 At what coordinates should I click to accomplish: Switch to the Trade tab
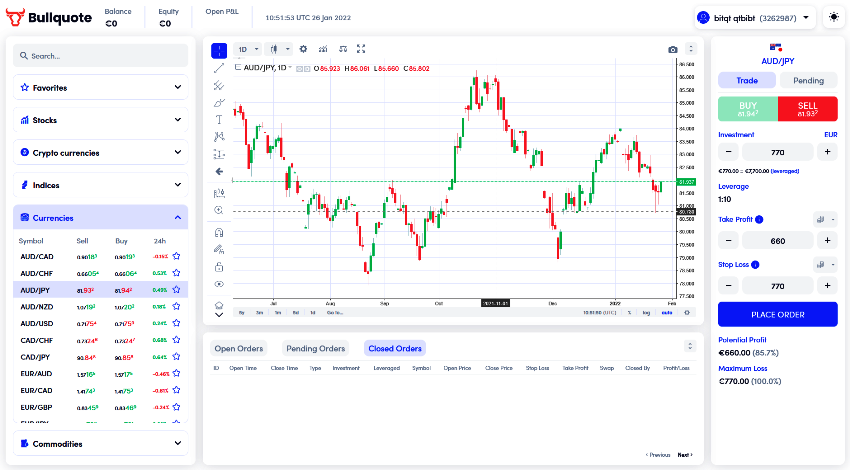point(747,81)
